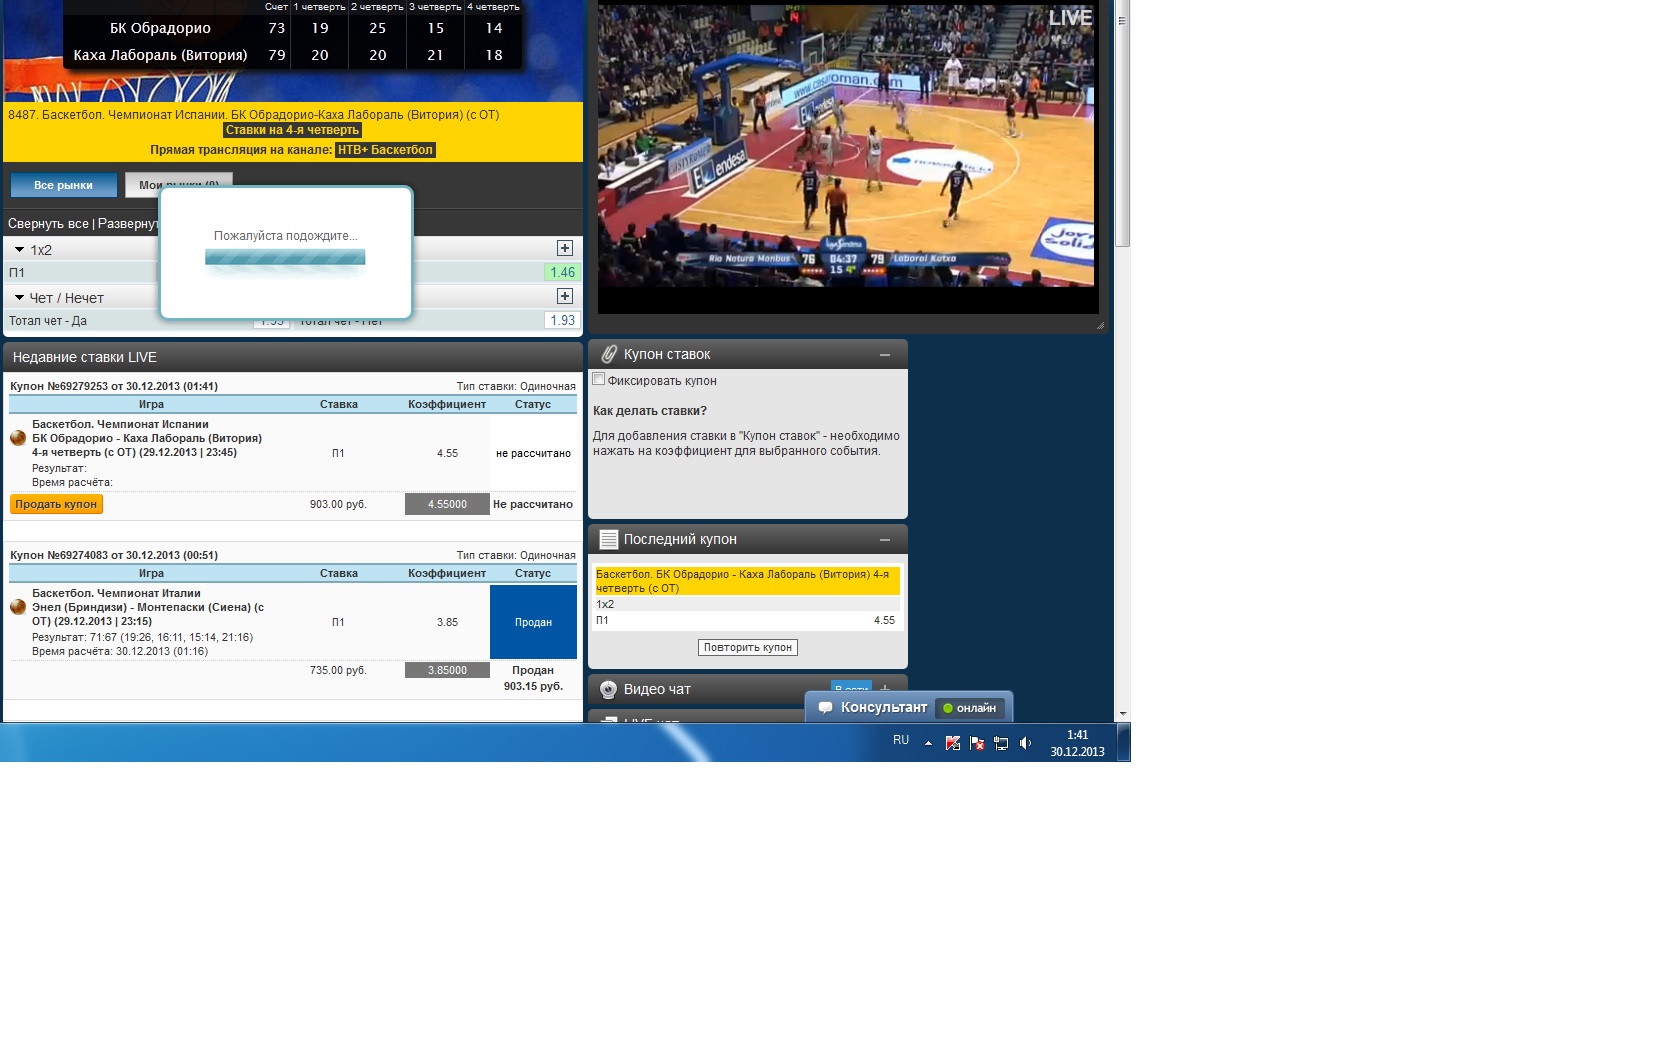Select the 1.46 odds value
This screenshot has height=1050, width=1680.
(562, 272)
